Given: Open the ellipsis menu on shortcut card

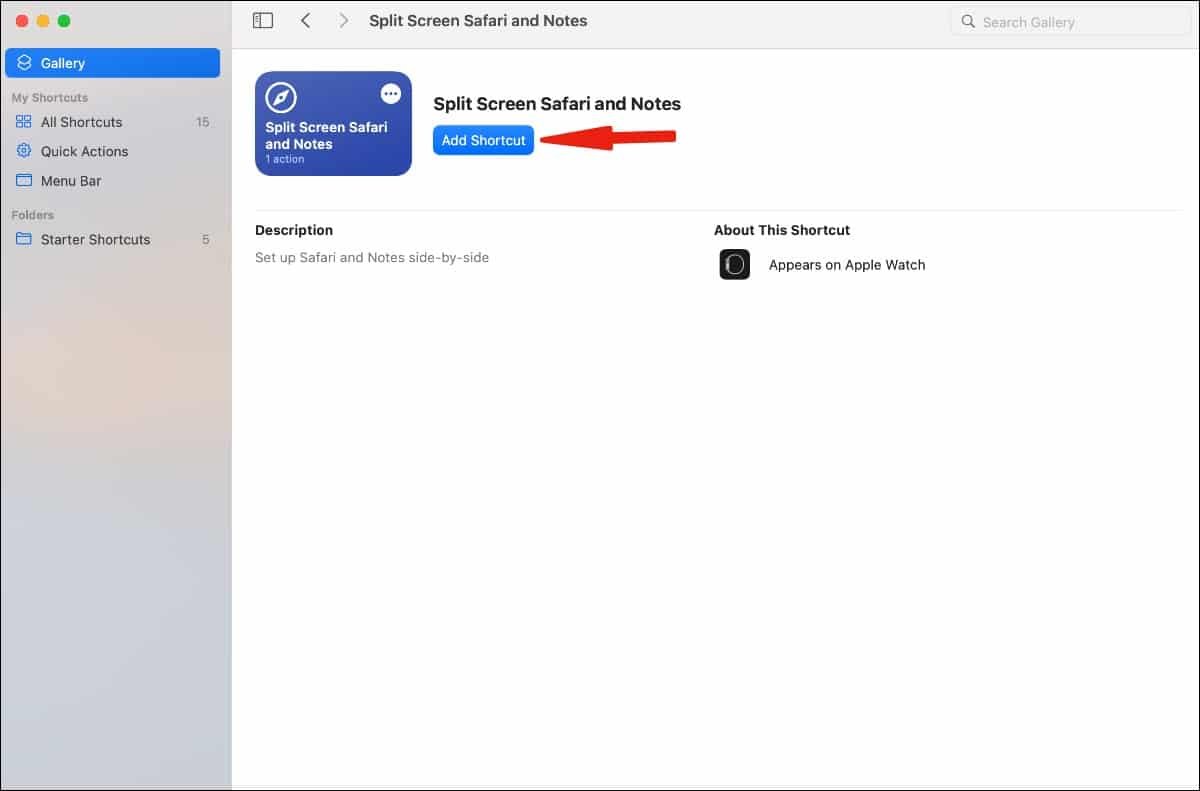Looking at the screenshot, I should tap(391, 94).
